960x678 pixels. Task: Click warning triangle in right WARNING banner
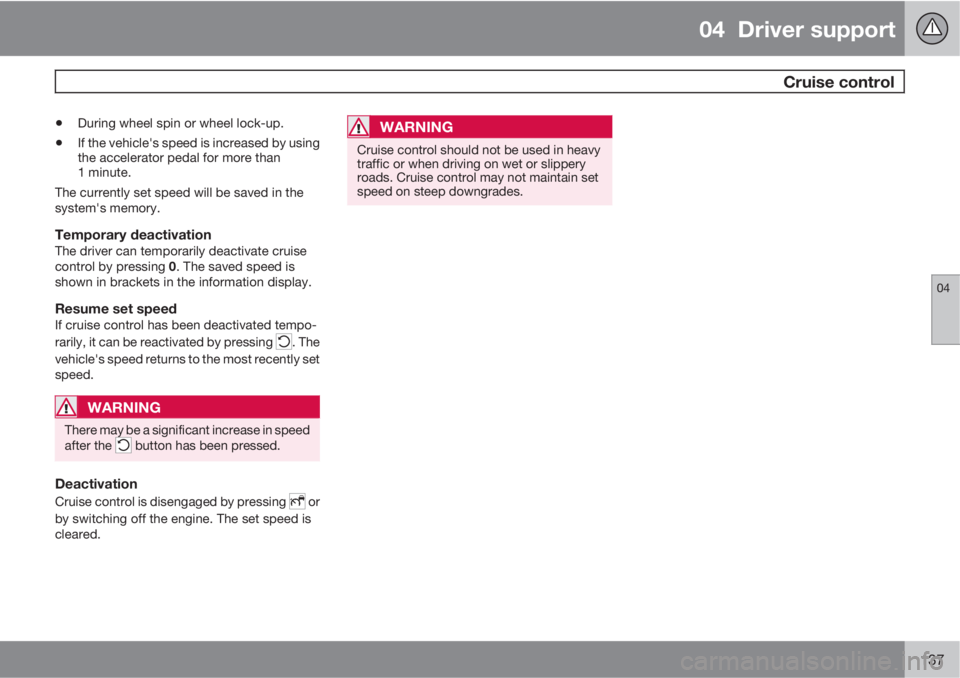(x=358, y=127)
